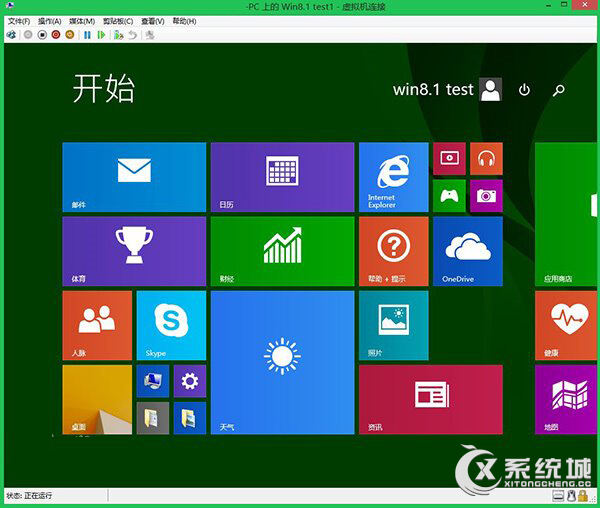The image size is (600, 508).
Task: Open the Desktop (桌面) tile
Action: coord(97,400)
